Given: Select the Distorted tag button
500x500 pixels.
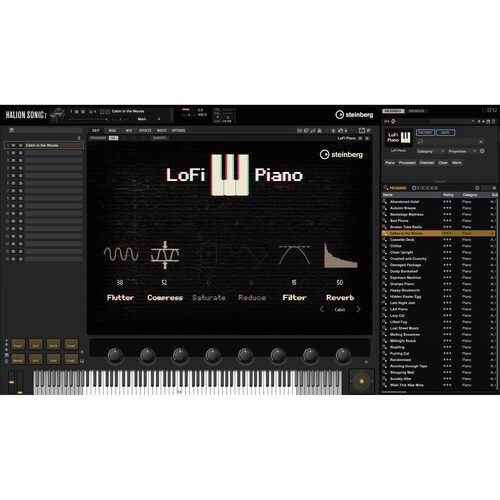Looking at the screenshot, I should coord(427,163).
